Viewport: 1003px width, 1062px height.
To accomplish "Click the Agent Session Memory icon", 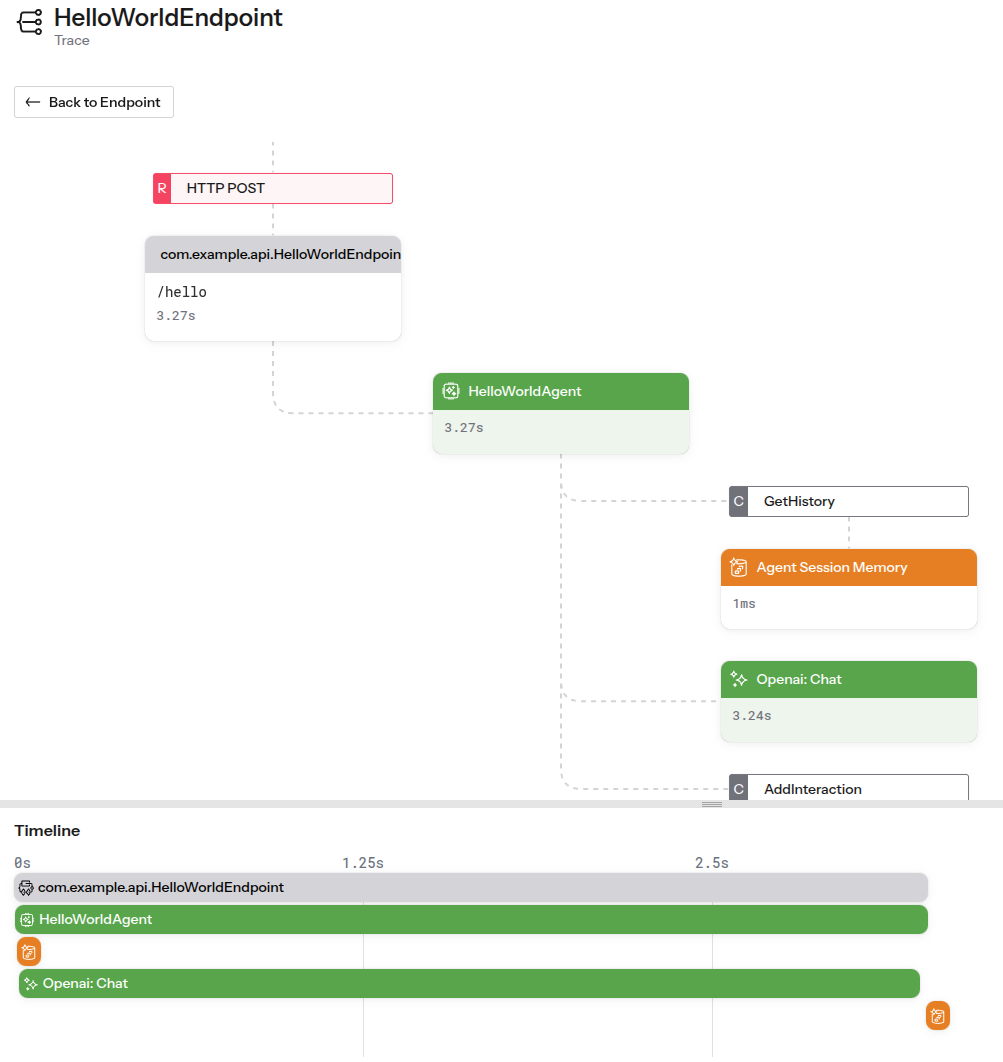I will [x=739, y=567].
